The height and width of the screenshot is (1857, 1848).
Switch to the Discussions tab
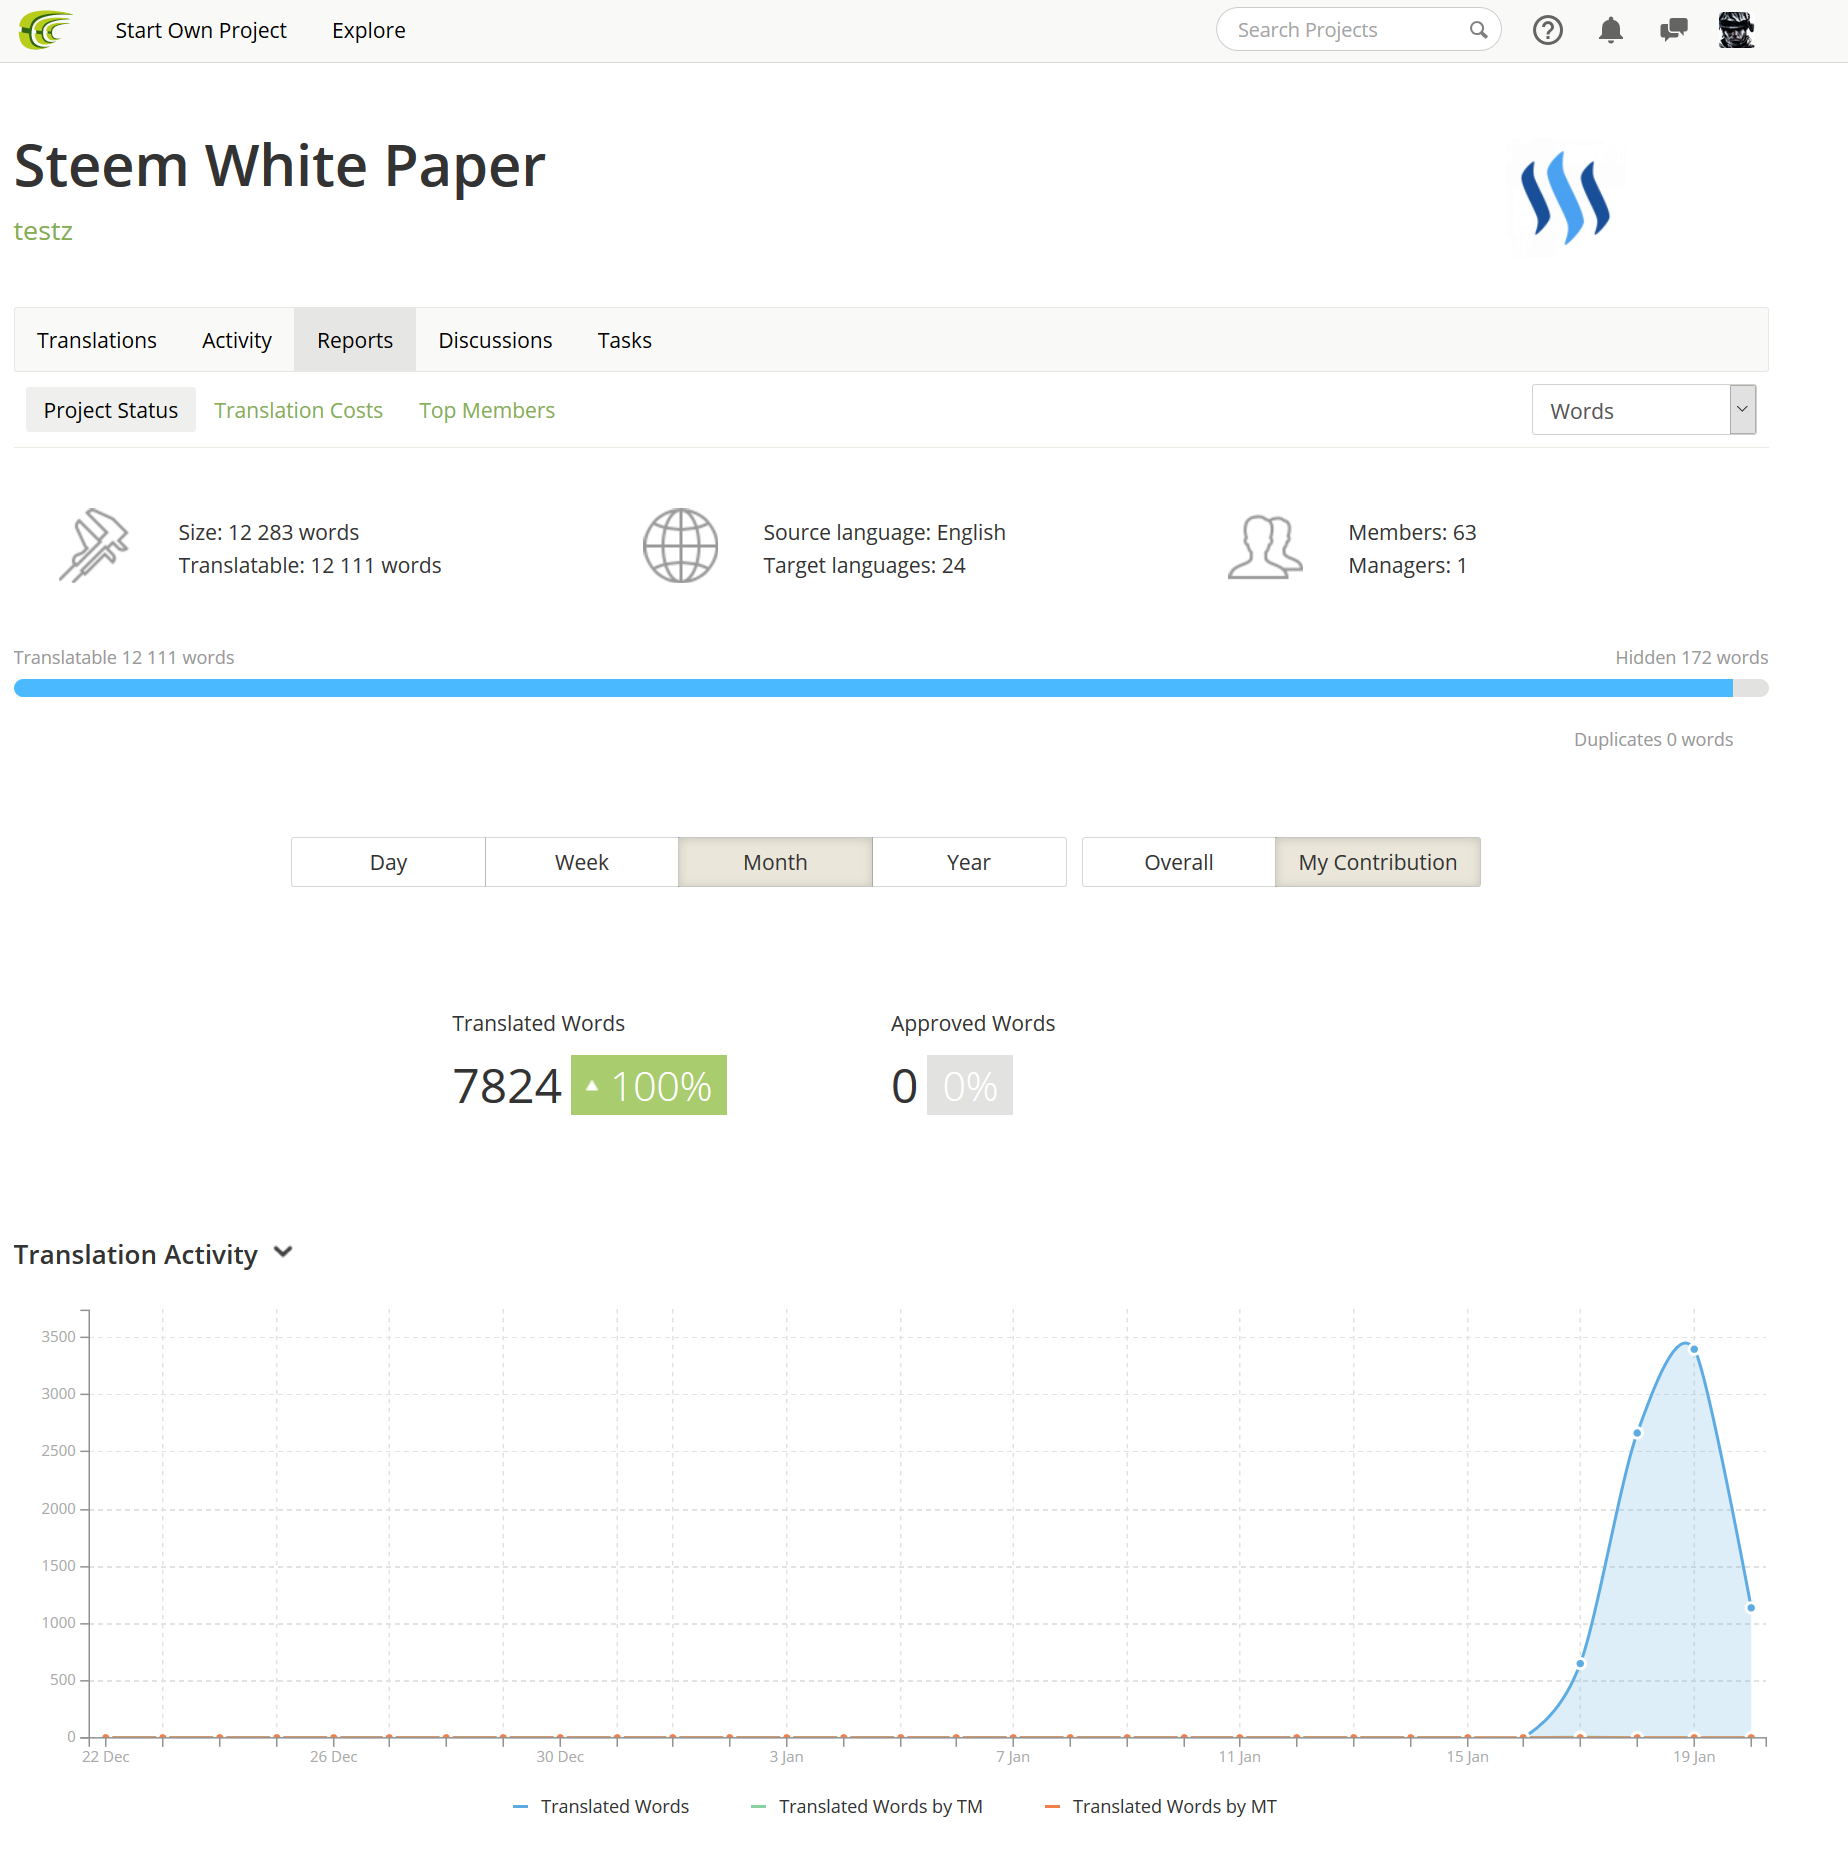tap(495, 340)
